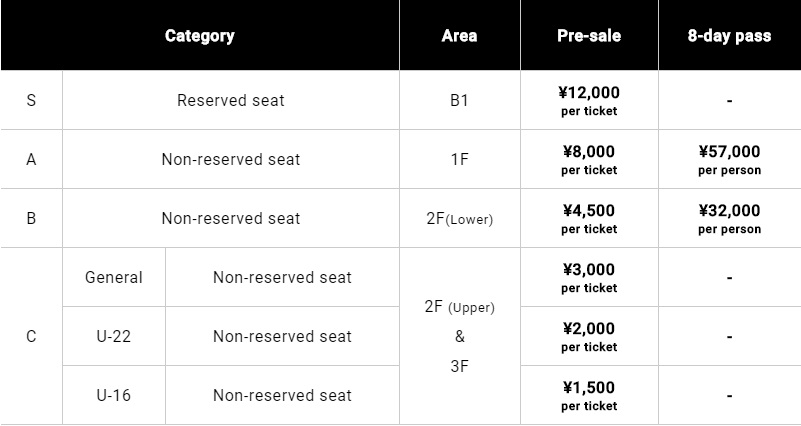Select the S category row label
The image size is (801, 426).
pyautogui.click(x=31, y=100)
